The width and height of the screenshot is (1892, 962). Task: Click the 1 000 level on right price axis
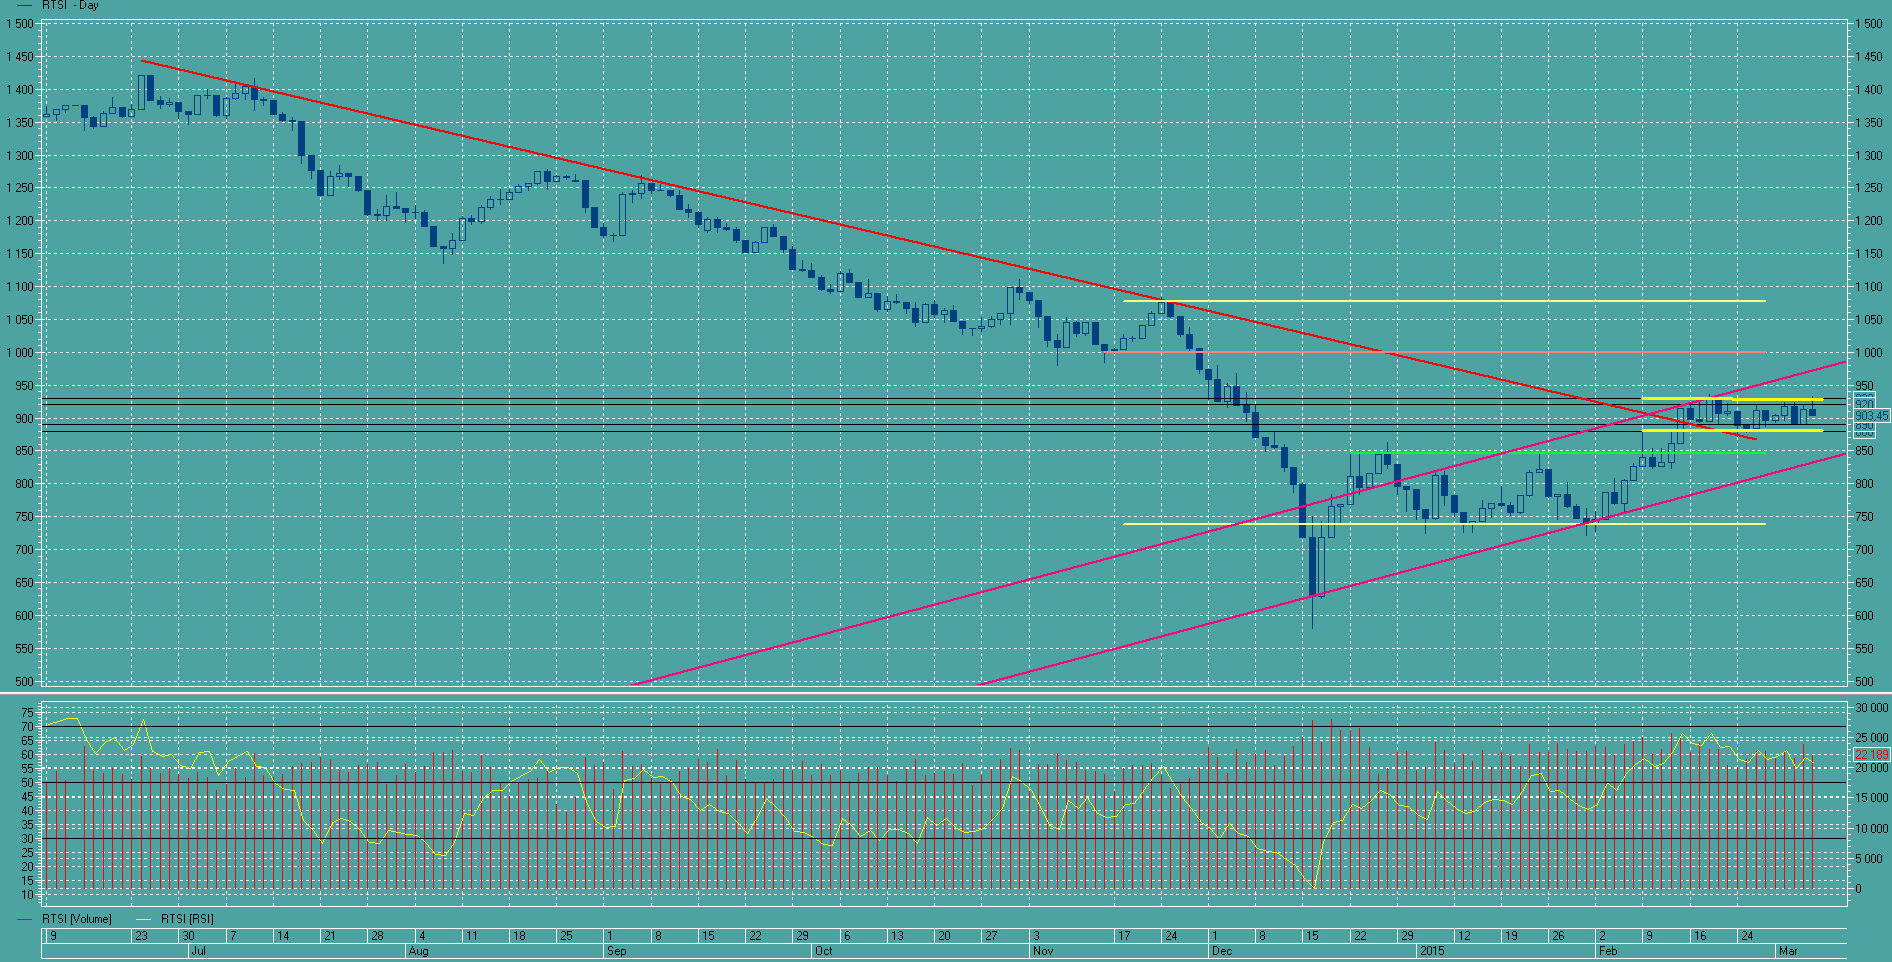tap(1868, 353)
